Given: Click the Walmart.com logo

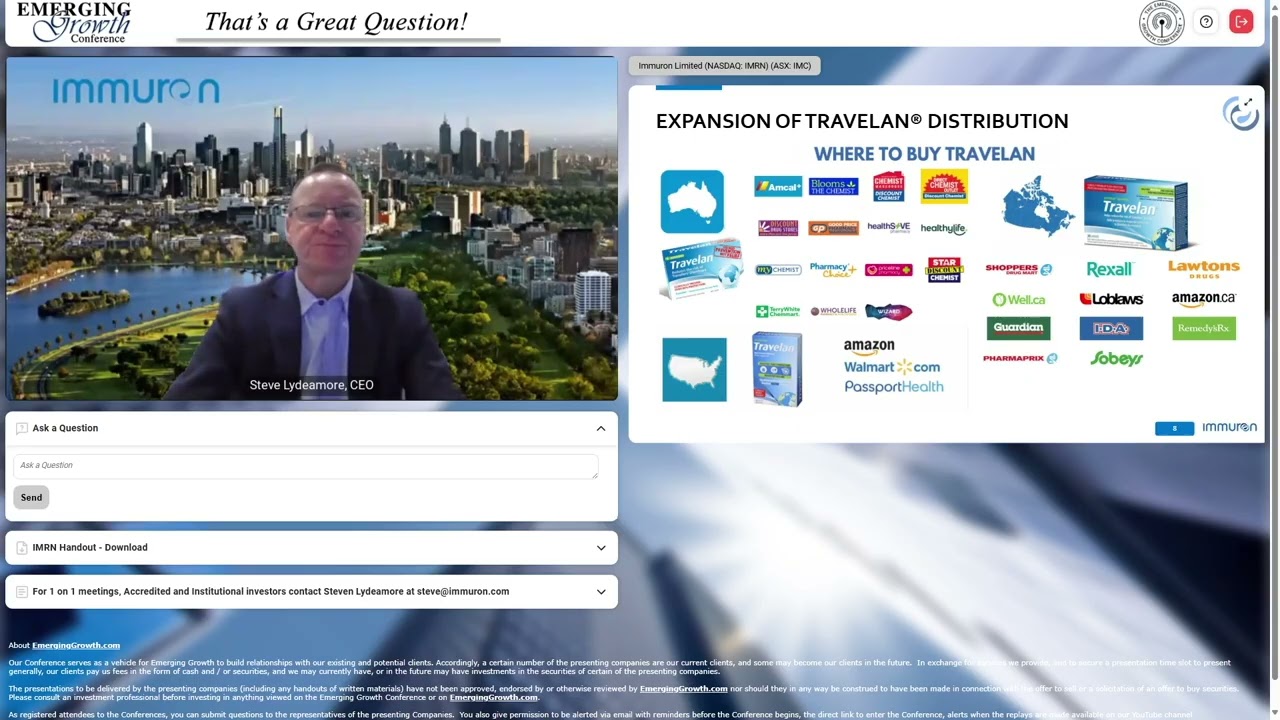Looking at the screenshot, I should pos(892,367).
